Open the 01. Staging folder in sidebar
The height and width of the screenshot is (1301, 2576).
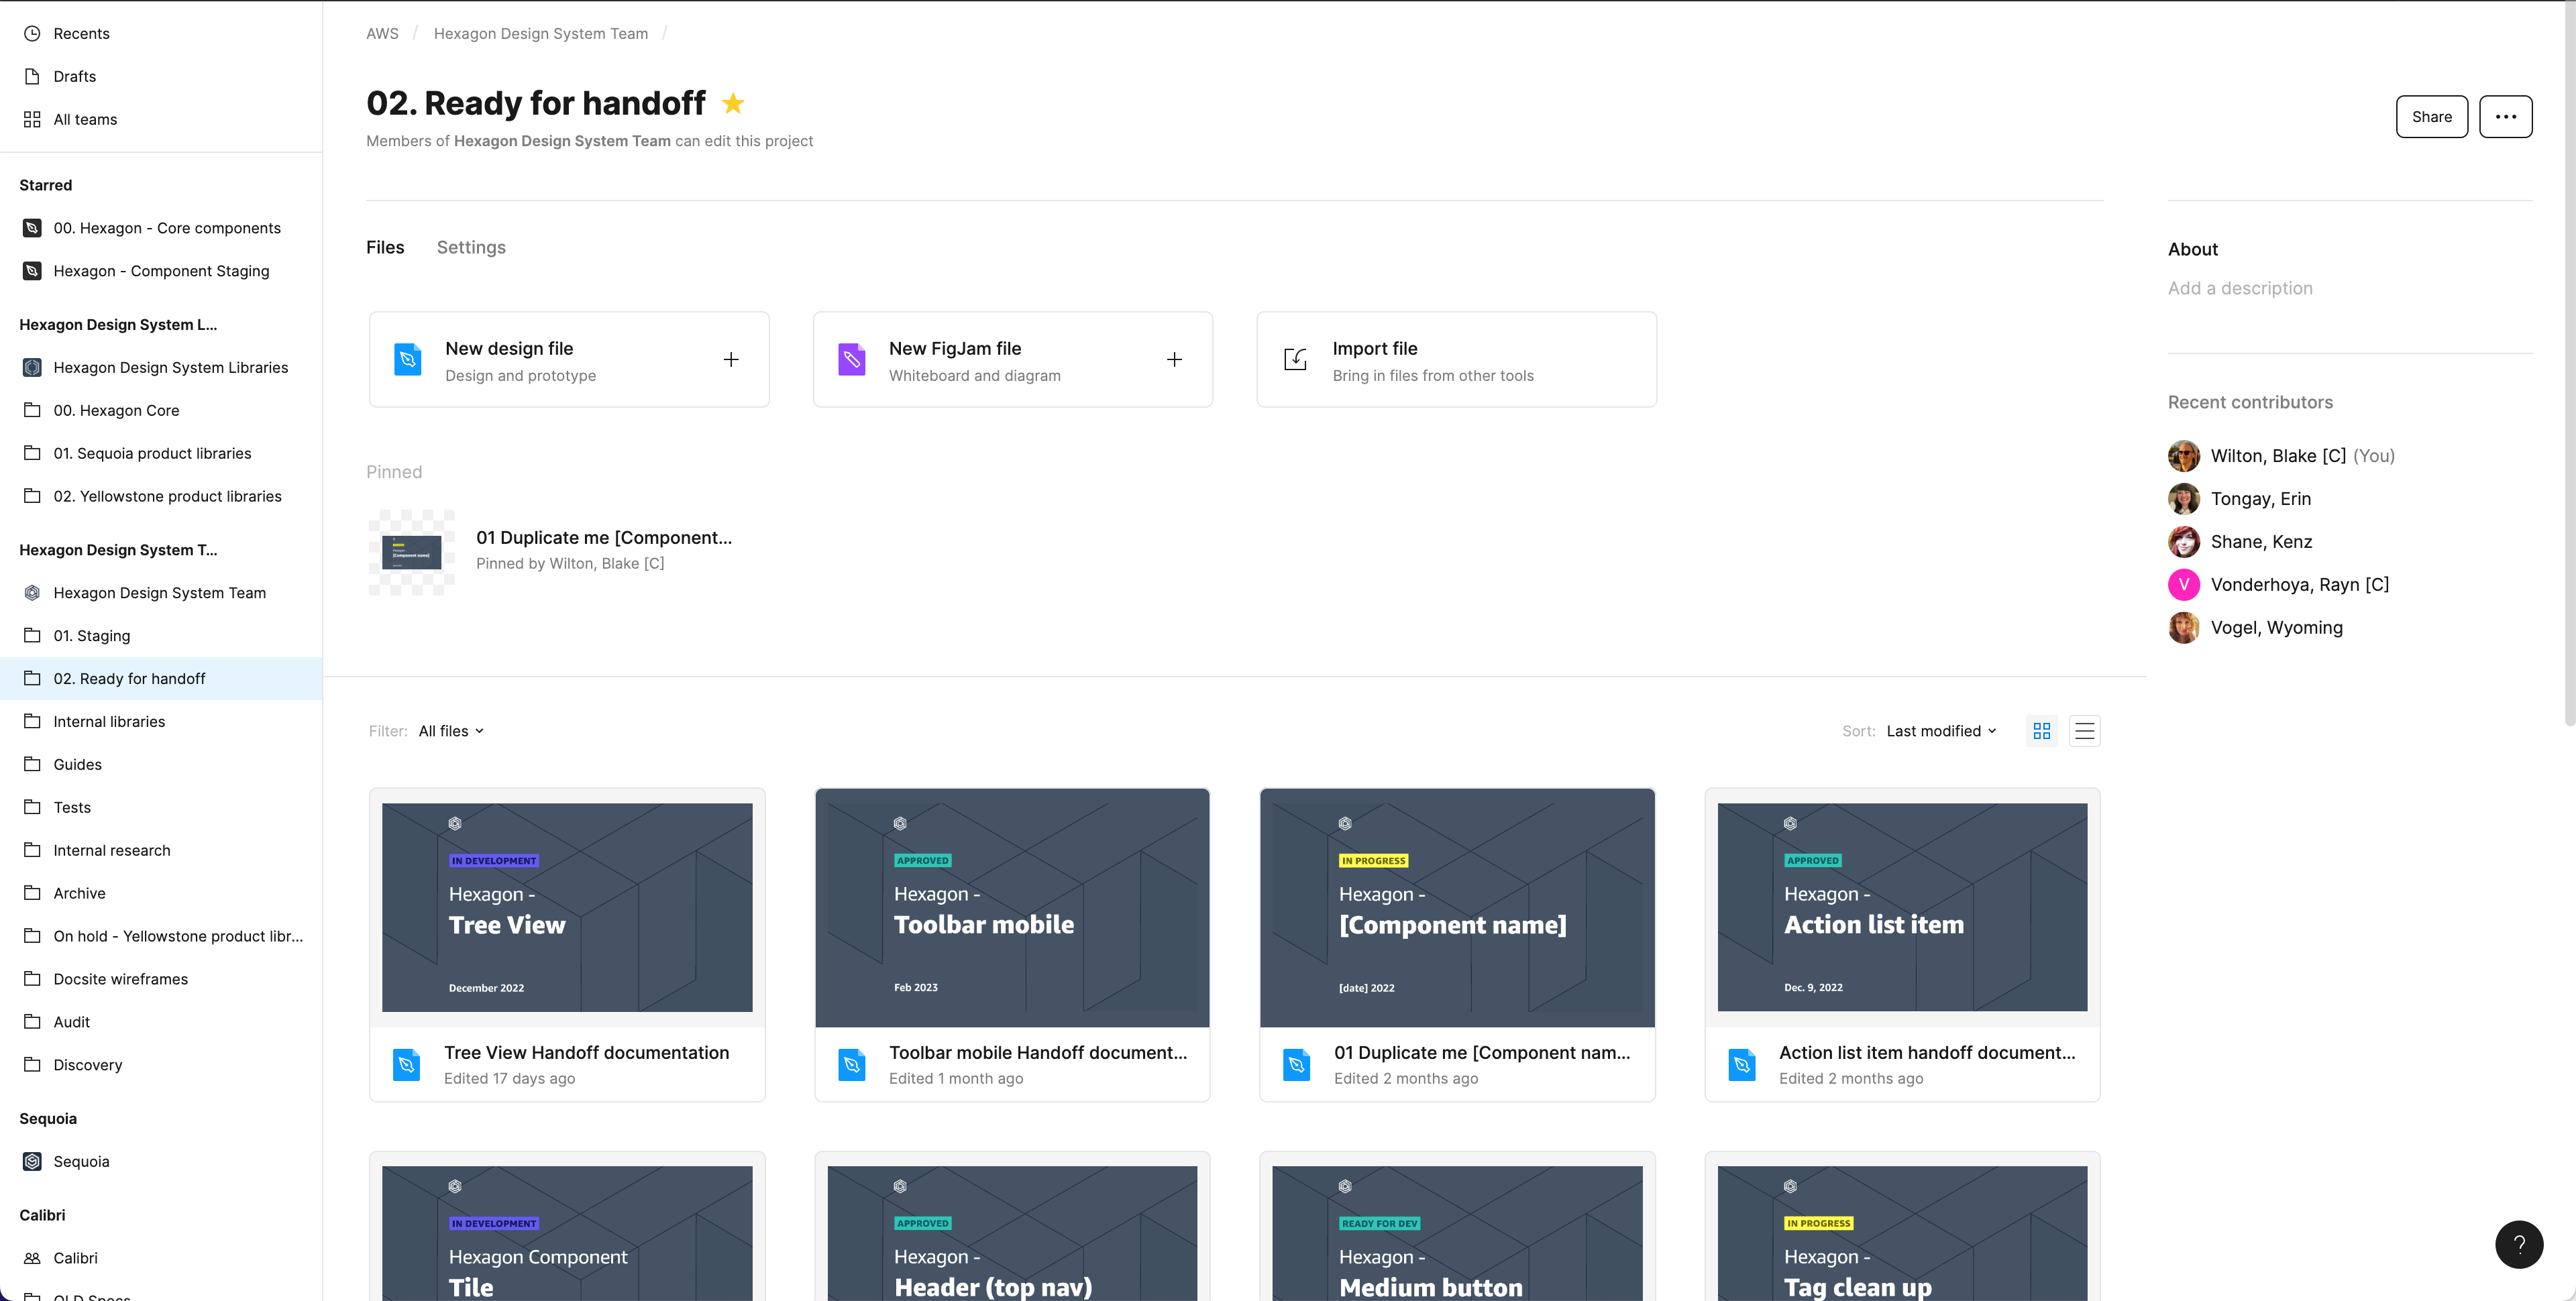[x=91, y=636]
